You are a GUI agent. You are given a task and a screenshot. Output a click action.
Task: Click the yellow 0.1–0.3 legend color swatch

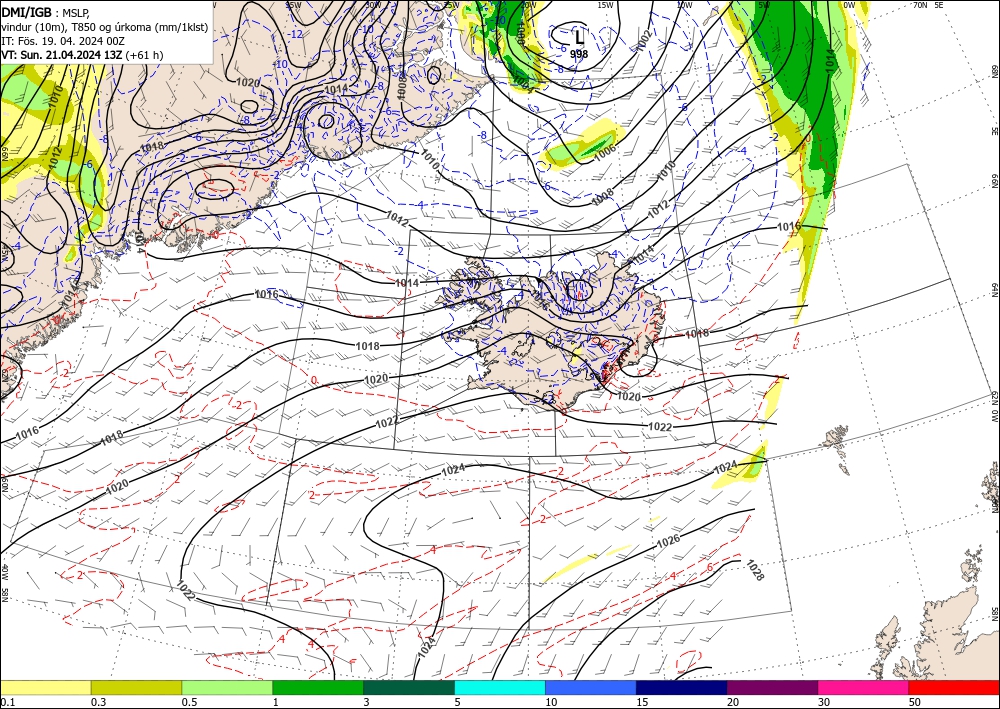(45, 687)
